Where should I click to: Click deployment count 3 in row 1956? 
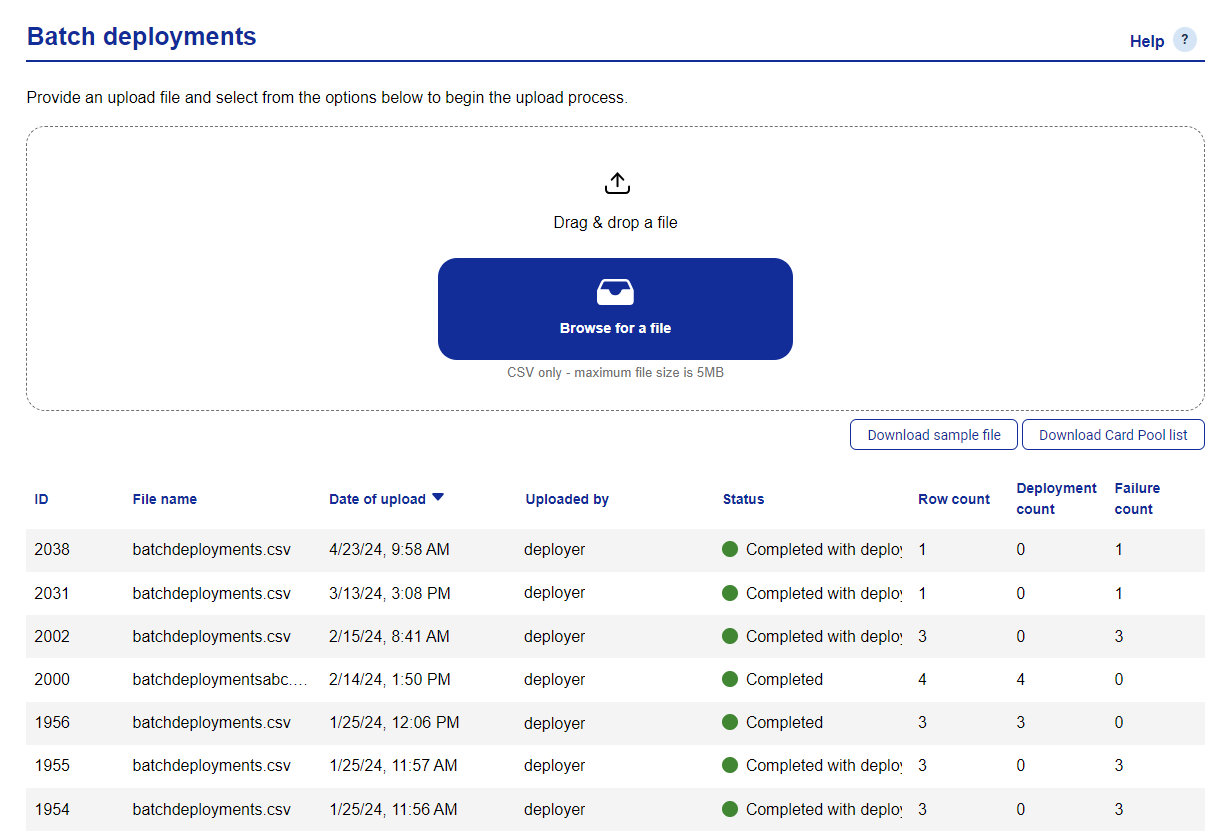[1020, 722]
